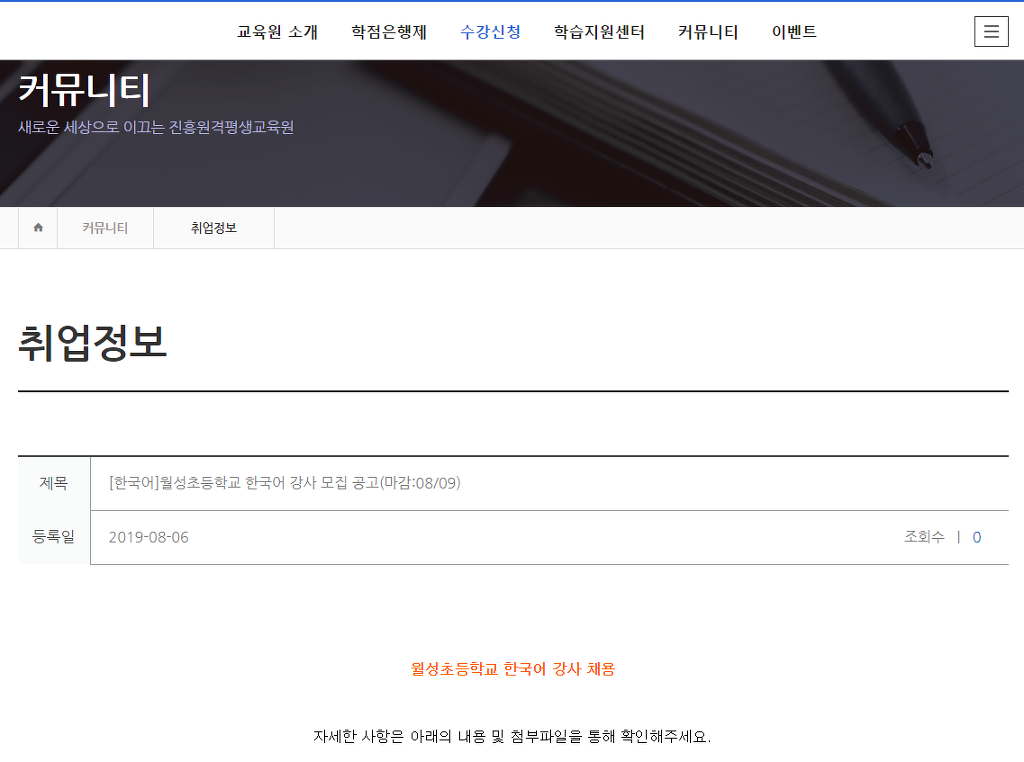The height and width of the screenshot is (762, 1024).
Task: Click 취업정보 breadcrumb tab
Action: click(x=214, y=228)
